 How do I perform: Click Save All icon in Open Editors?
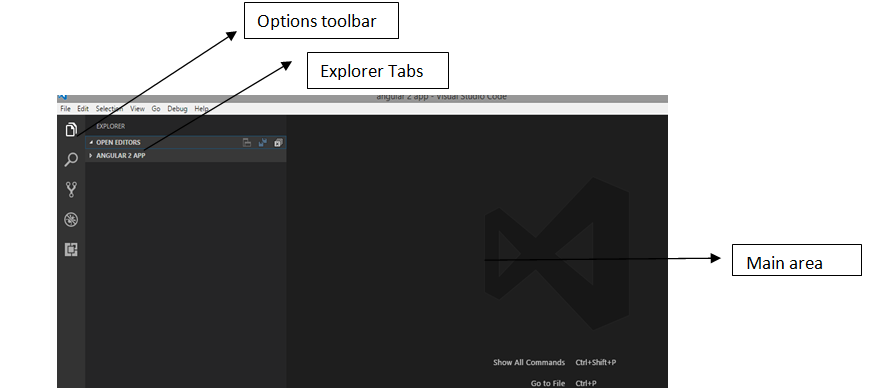262,143
